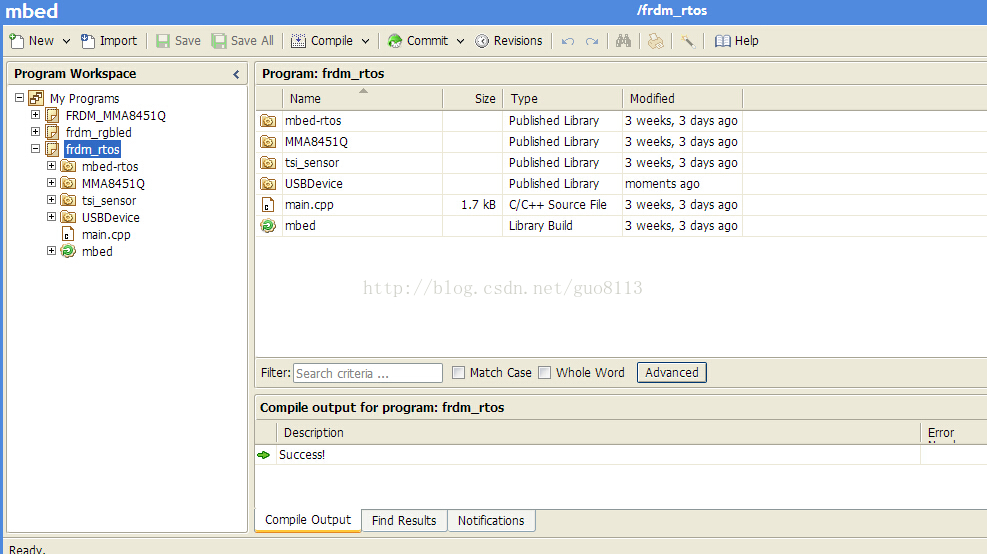This screenshot has width=987, height=554.
Task: Switch to Notifications tab
Action: point(491,521)
